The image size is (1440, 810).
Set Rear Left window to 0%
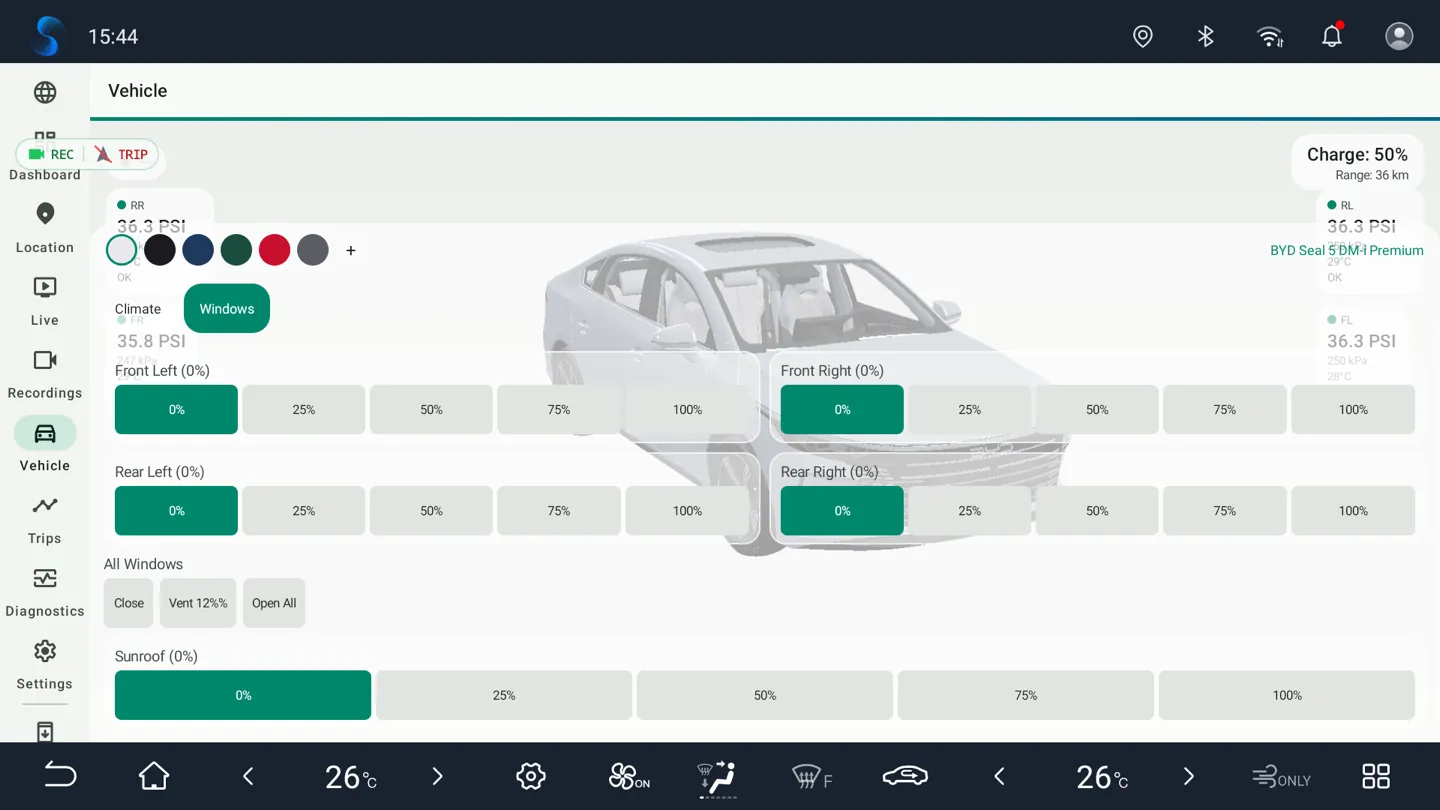[176, 511]
